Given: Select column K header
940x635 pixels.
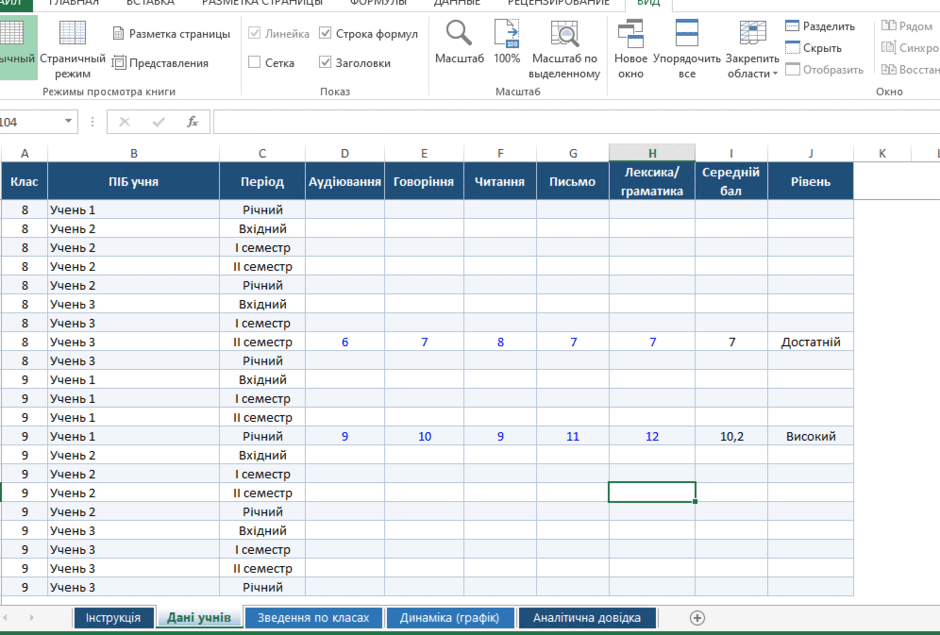Looking at the screenshot, I should tap(882, 153).
